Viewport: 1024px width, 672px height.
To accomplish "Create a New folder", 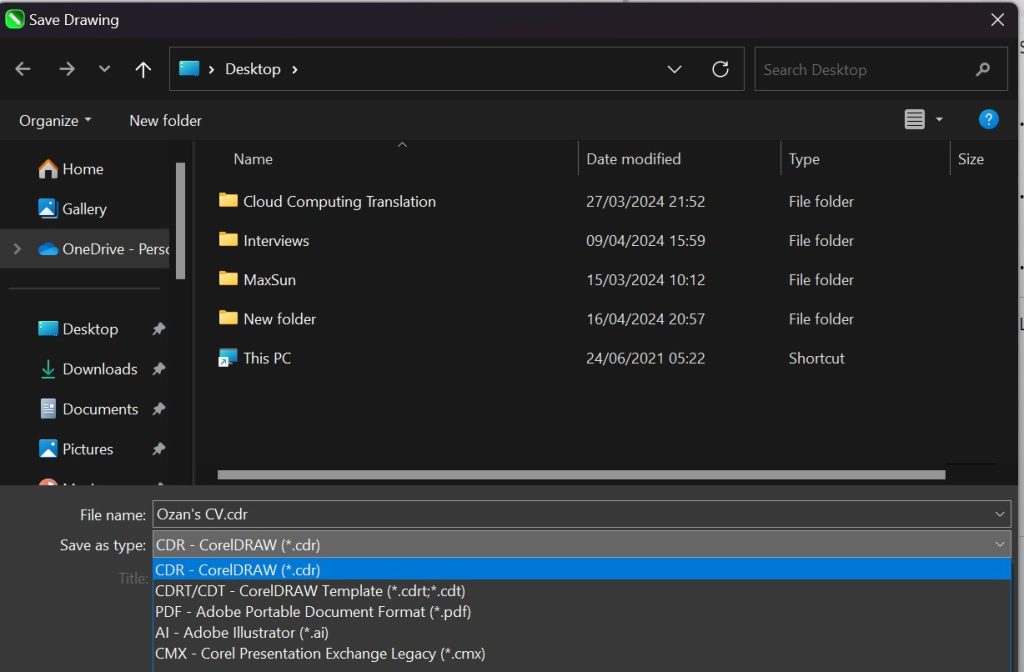I will click(165, 121).
